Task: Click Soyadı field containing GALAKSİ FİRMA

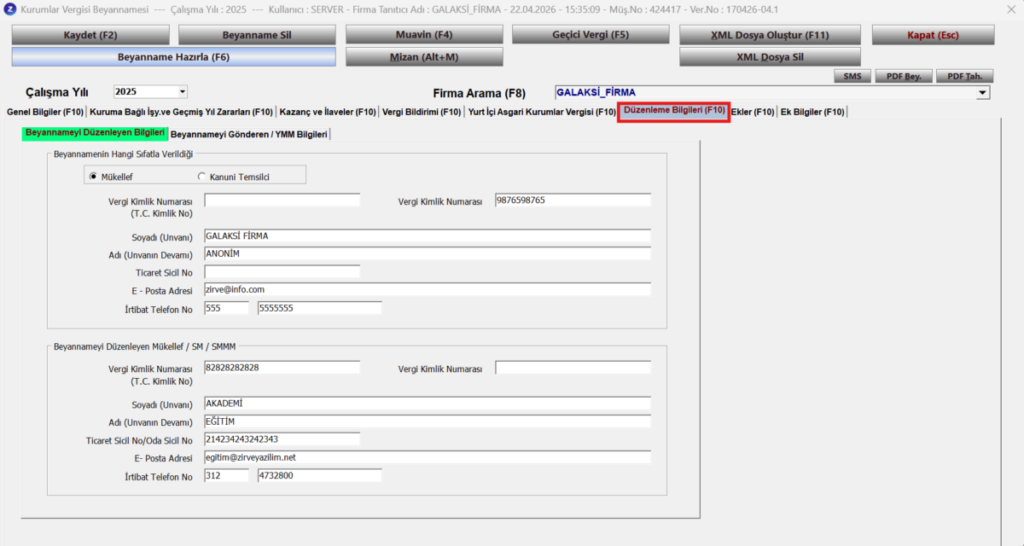Action: [427, 236]
